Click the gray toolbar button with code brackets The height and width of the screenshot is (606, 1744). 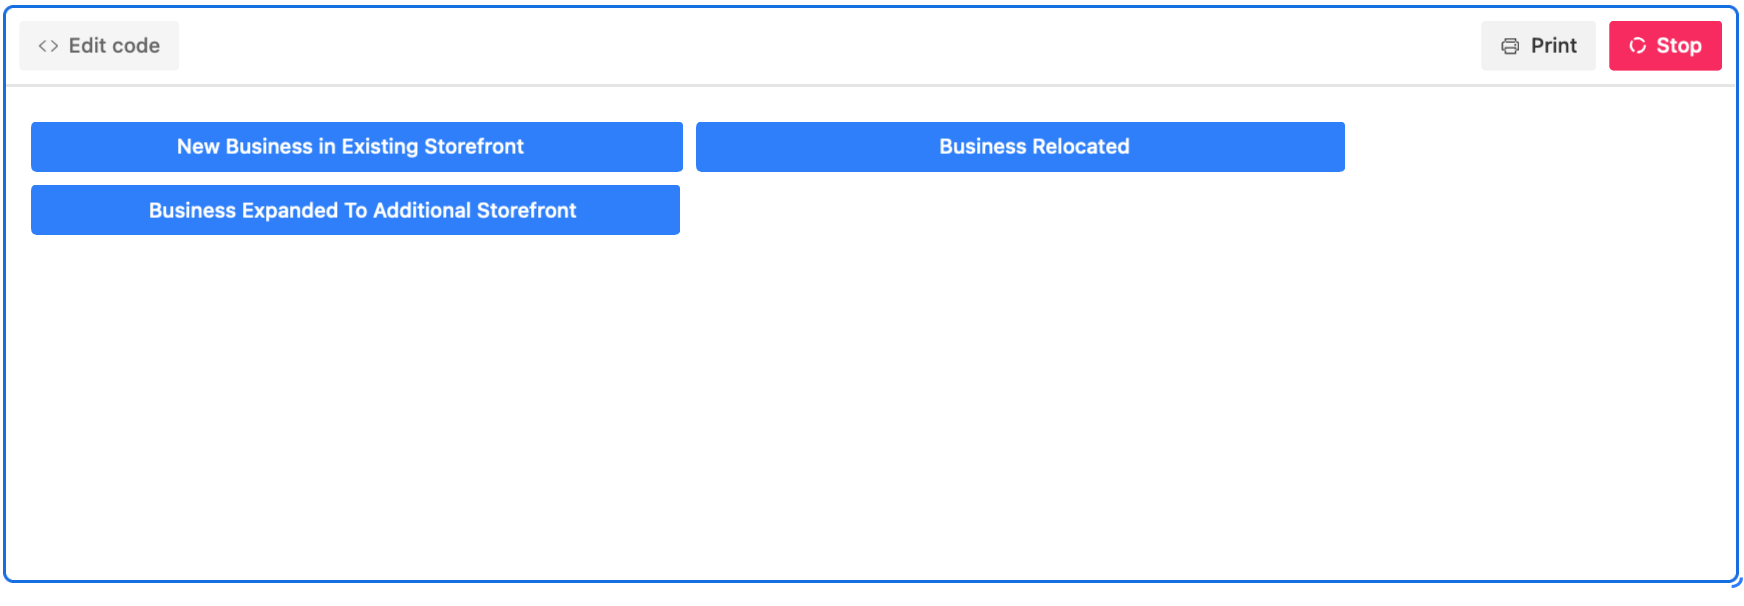click(99, 46)
